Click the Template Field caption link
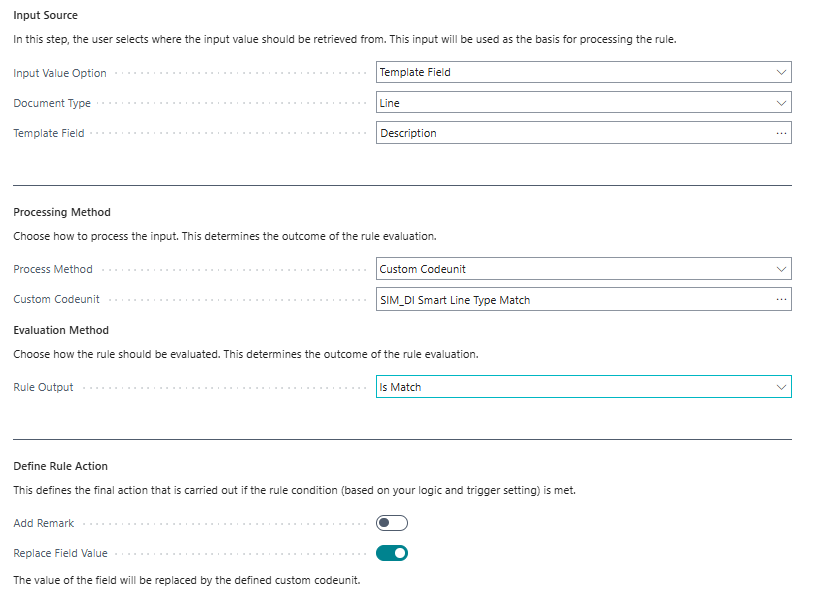This screenshot has width=819, height=601. click(x=48, y=132)
